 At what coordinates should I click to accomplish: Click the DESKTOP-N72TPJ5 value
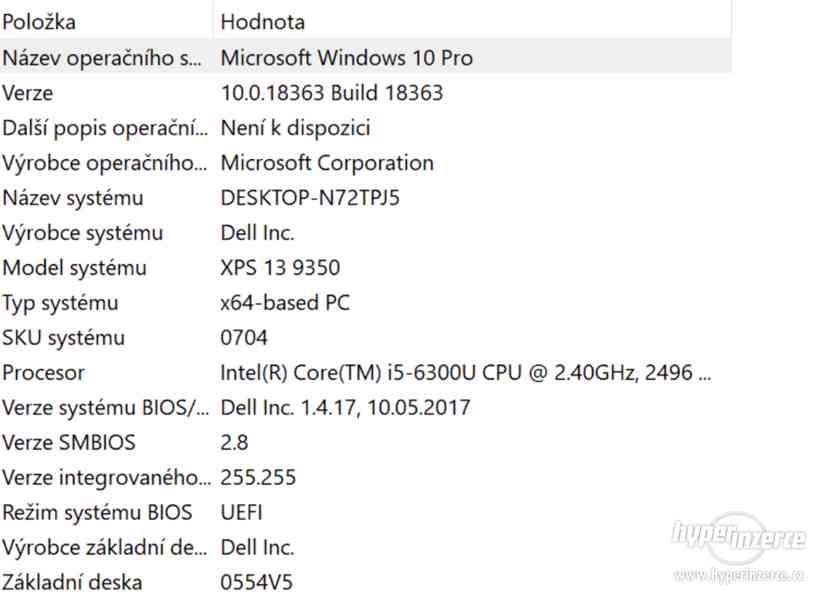(x=310, y=198)
